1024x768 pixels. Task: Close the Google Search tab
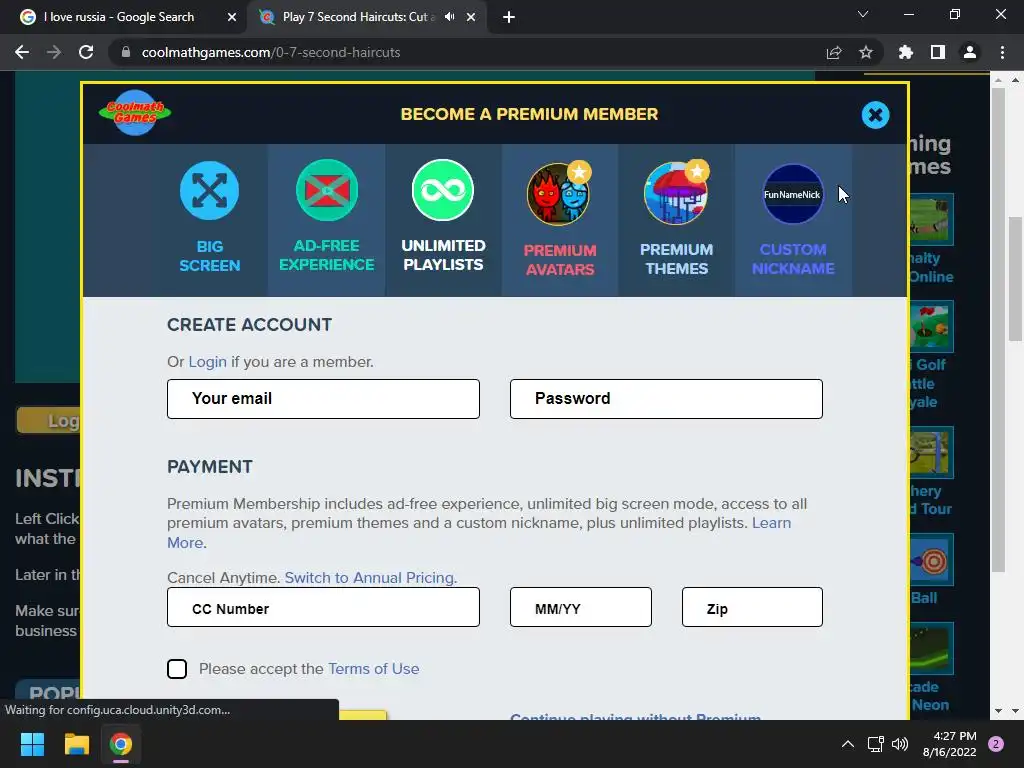click(x=232, y=18)
